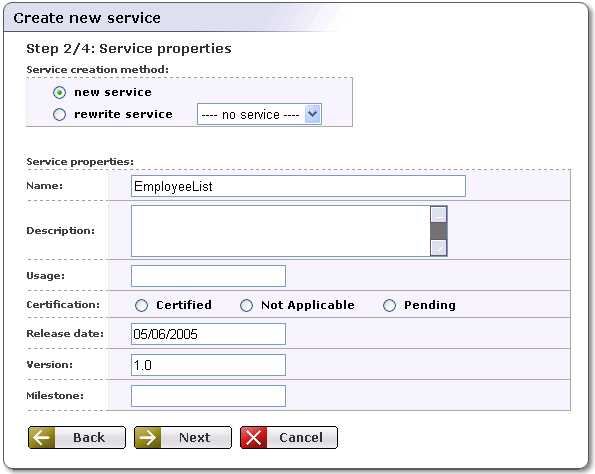
Task: Click into the Description text area
Action: 281,231
